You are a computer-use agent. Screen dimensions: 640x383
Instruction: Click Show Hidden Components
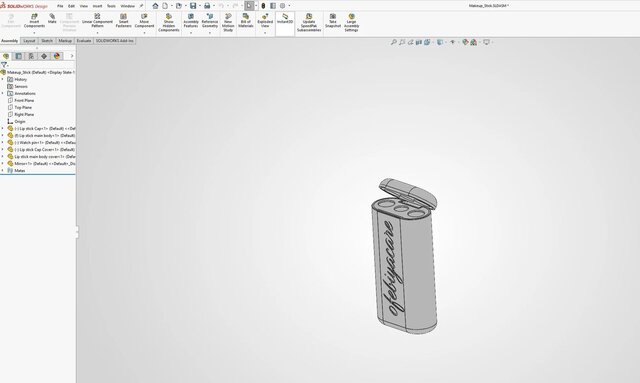169,23
